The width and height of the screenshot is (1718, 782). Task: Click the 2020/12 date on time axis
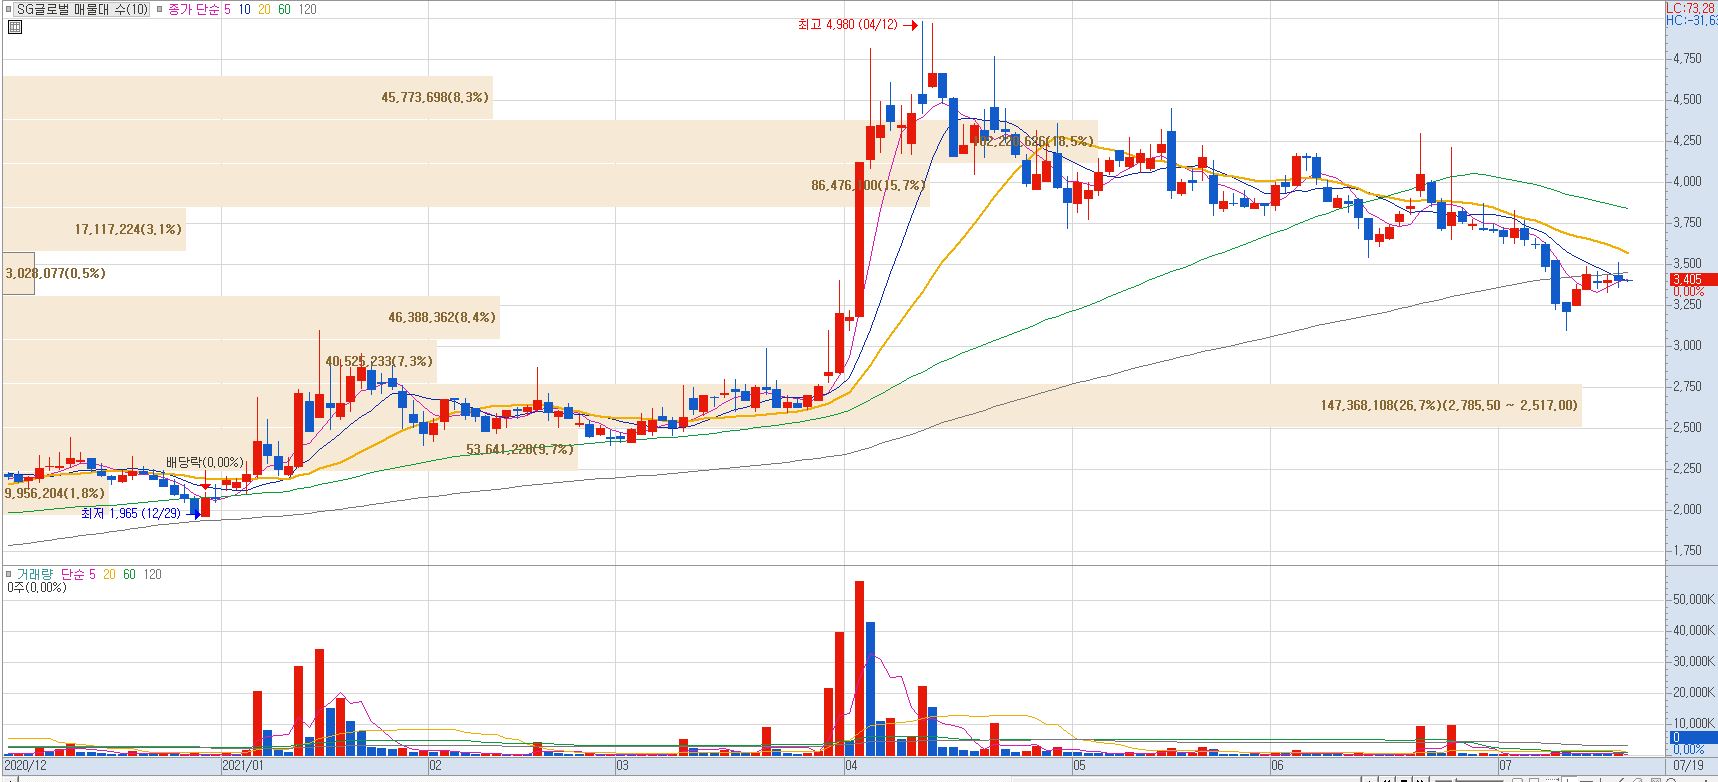click(25, 766)
